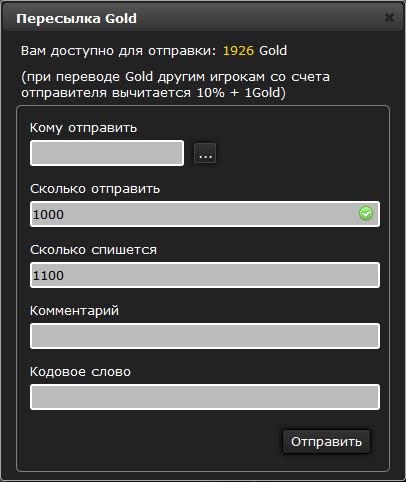Click the green checkmark validation icon
Viewport: 406px width, 482px height.
[x=366, y=213]
